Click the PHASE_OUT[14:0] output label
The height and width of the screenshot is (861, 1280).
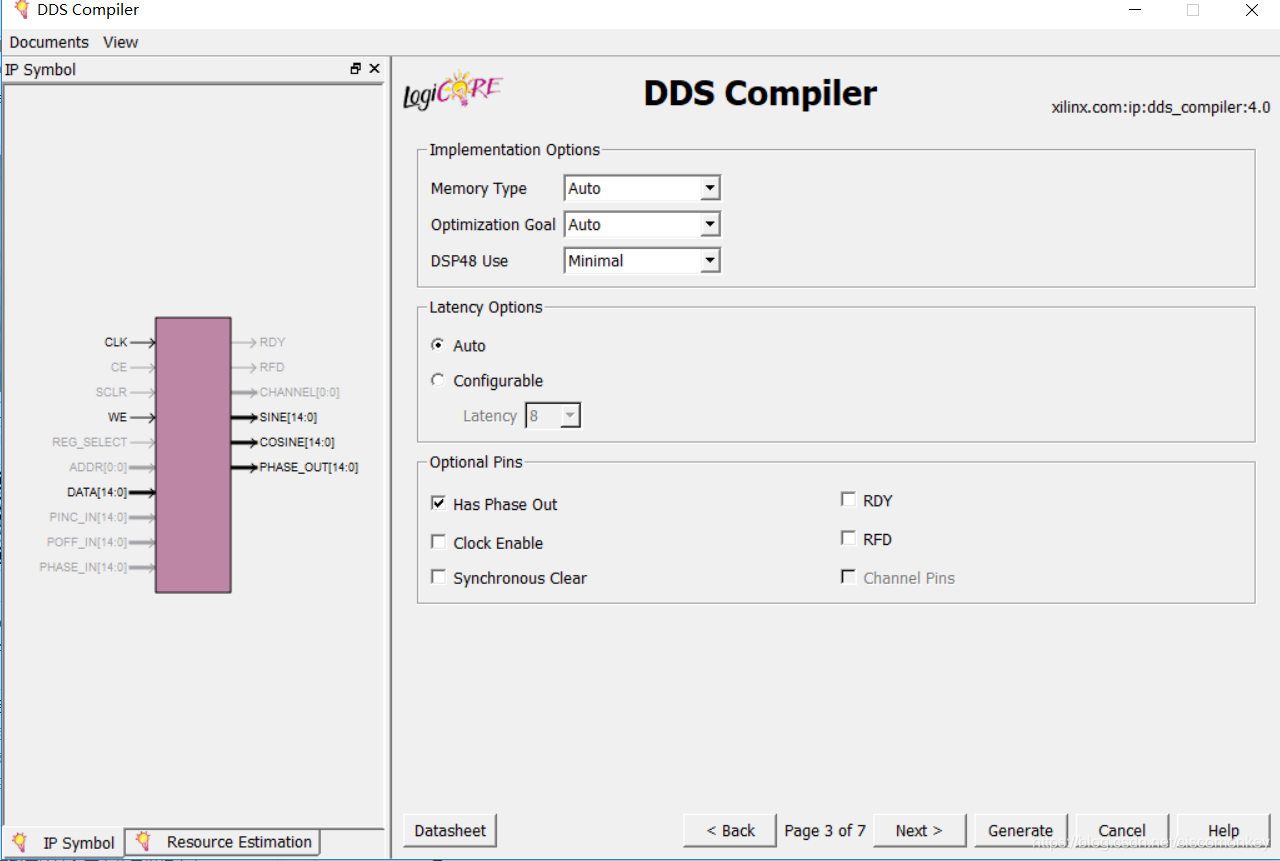pyautogui.click(x=309, y=467)
